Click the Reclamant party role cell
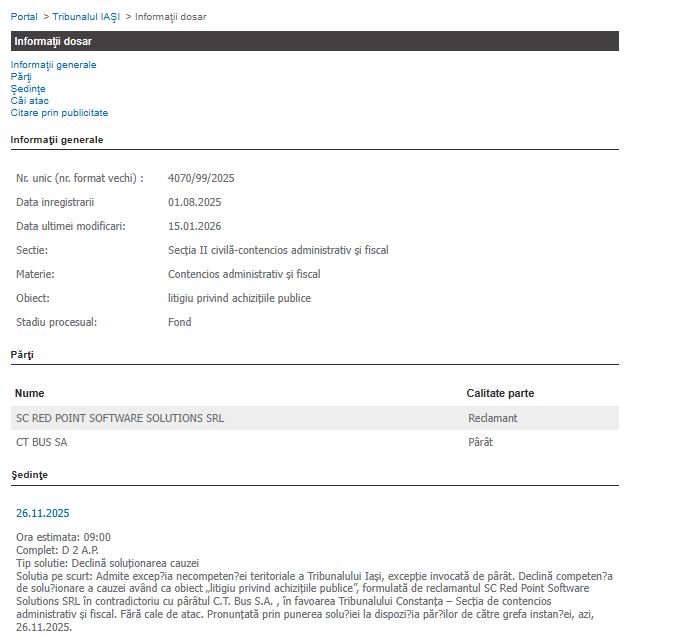This screenshot has height=635, width=698. click(493, 418)
